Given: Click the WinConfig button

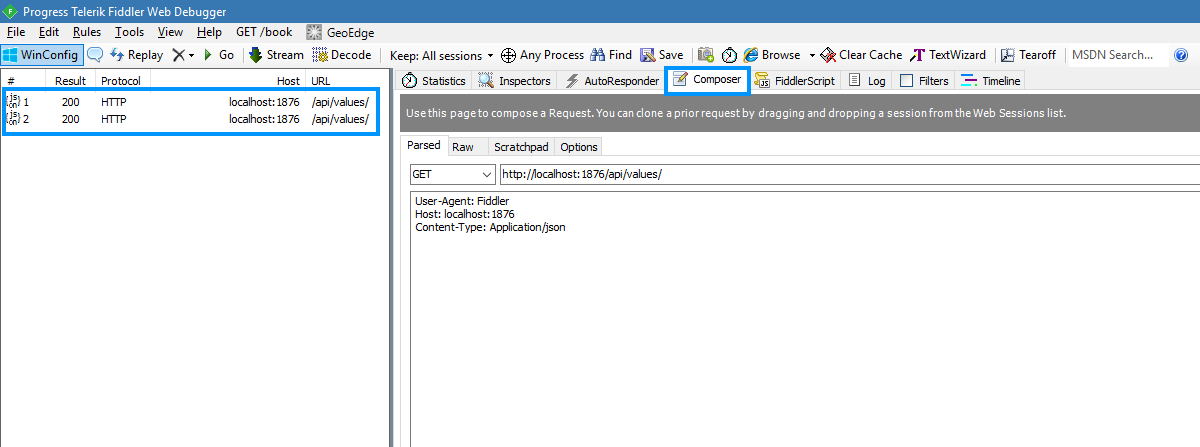Looking at the screenshot, I should 41,55.
